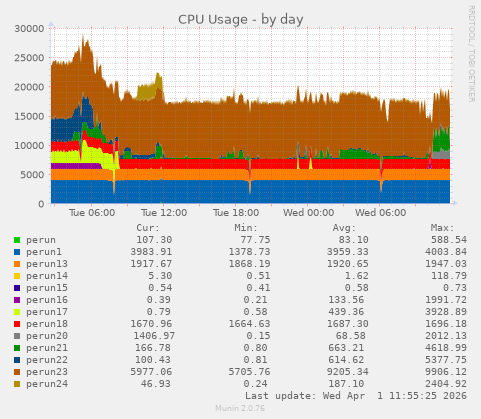Screen dimensions: 481x419
Task: Click the 'CPU Usage - by day' title
Action: point(241,20)
